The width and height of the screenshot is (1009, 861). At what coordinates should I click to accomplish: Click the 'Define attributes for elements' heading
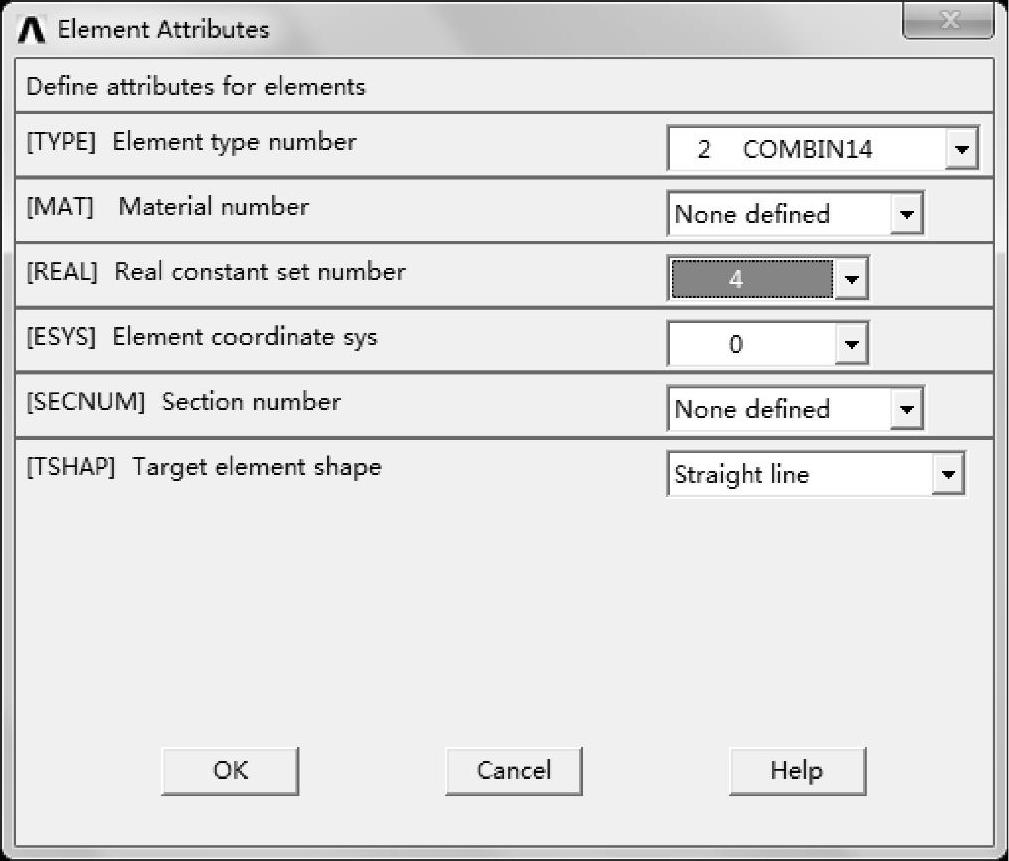[196, 87]
